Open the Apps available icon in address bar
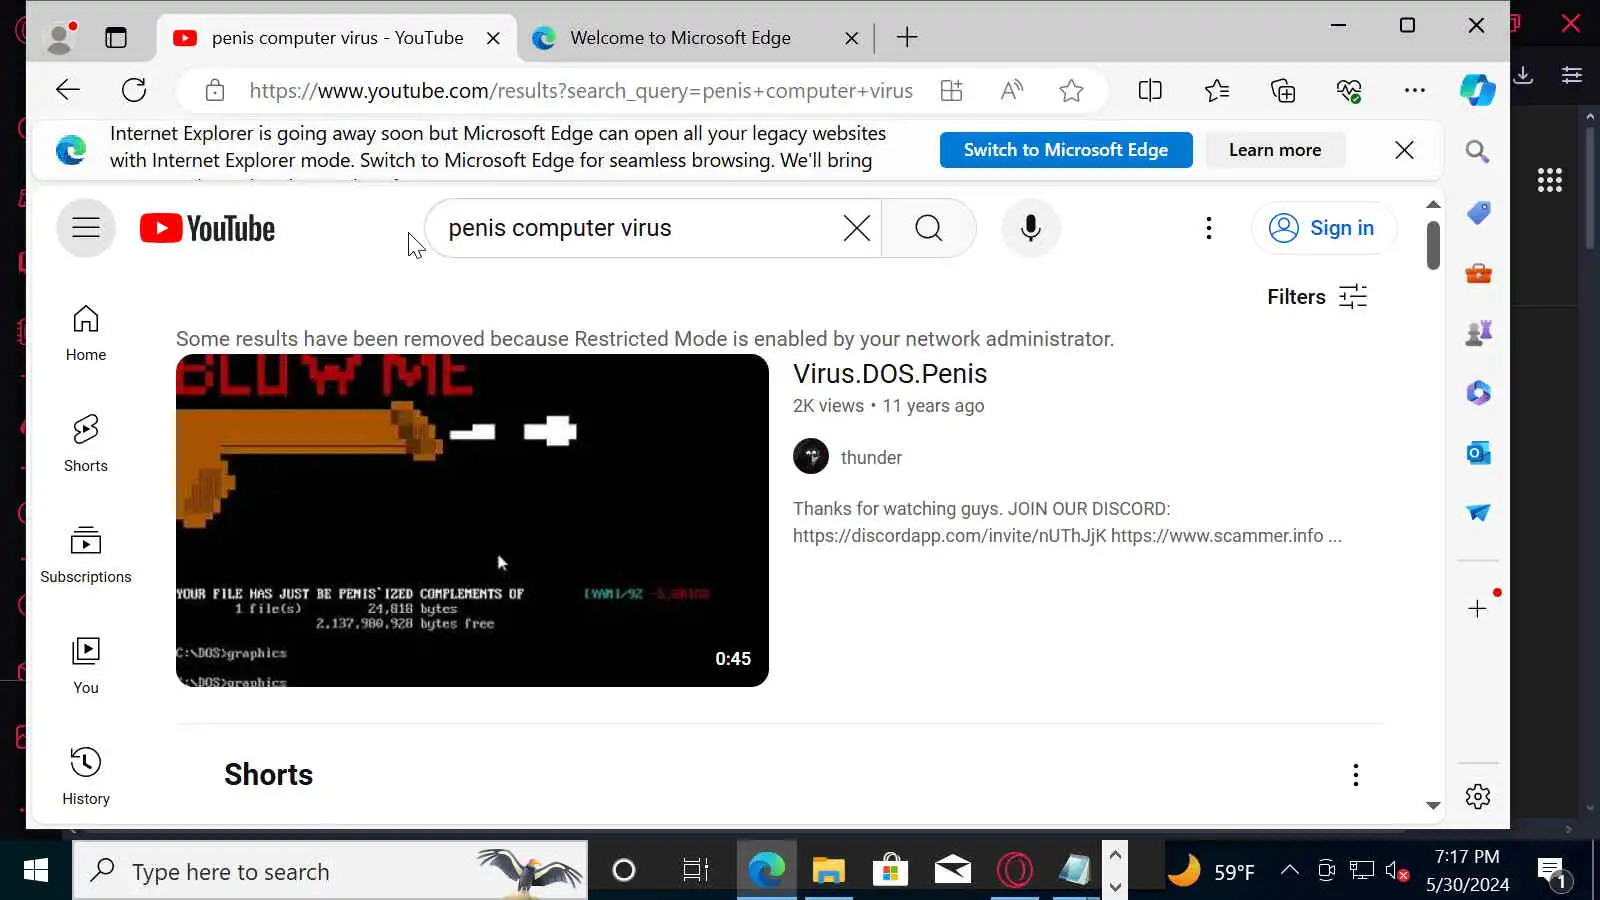 (952, 91)
